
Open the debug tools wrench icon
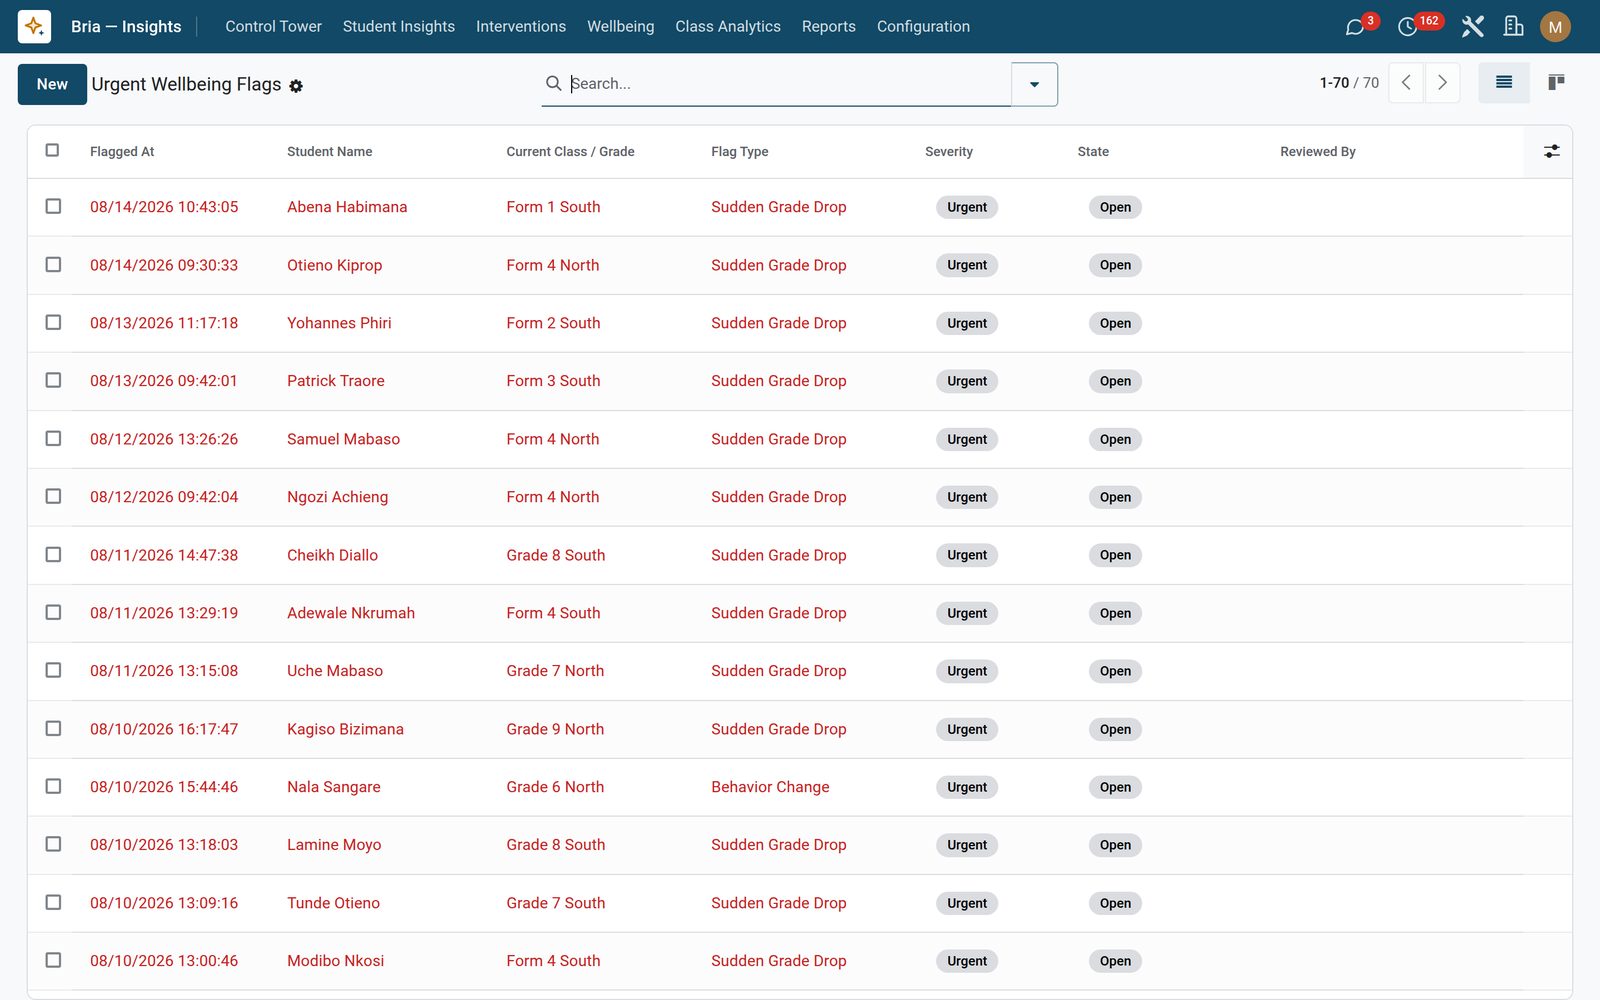tap(1472, 27)
